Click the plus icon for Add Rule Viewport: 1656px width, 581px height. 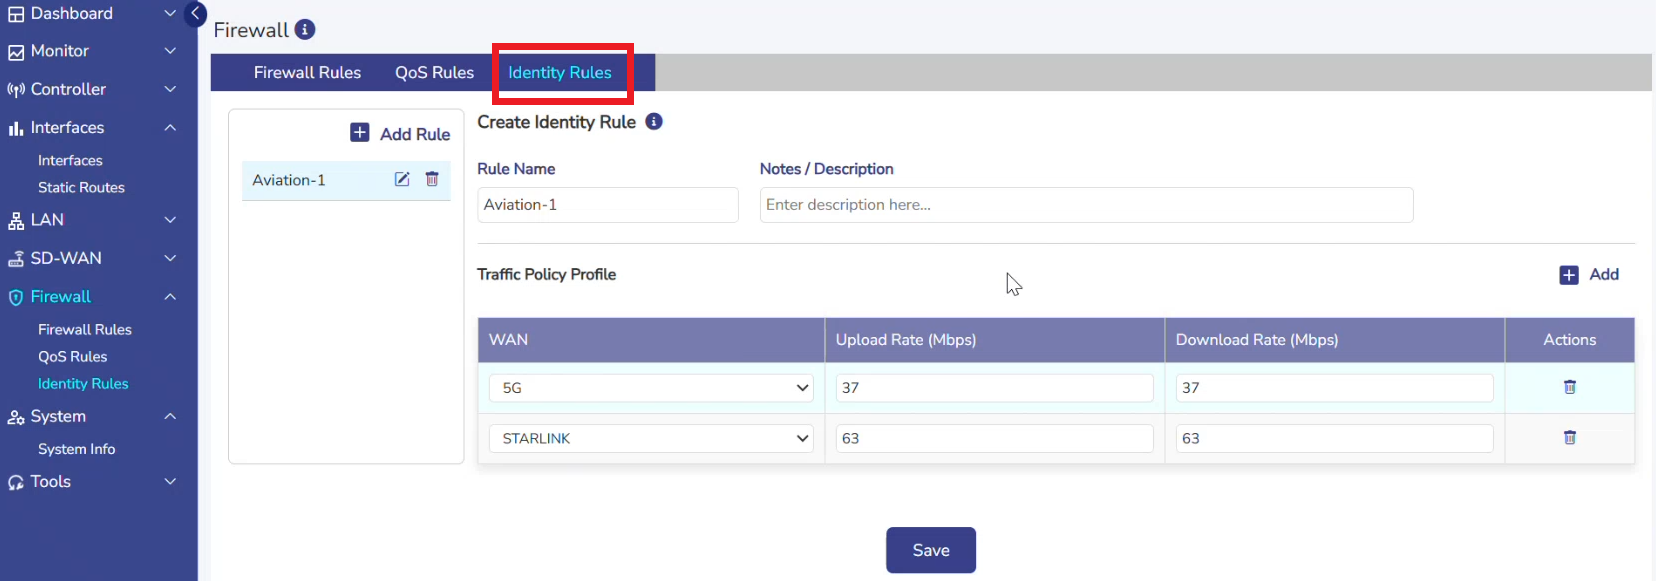[360, 133]
